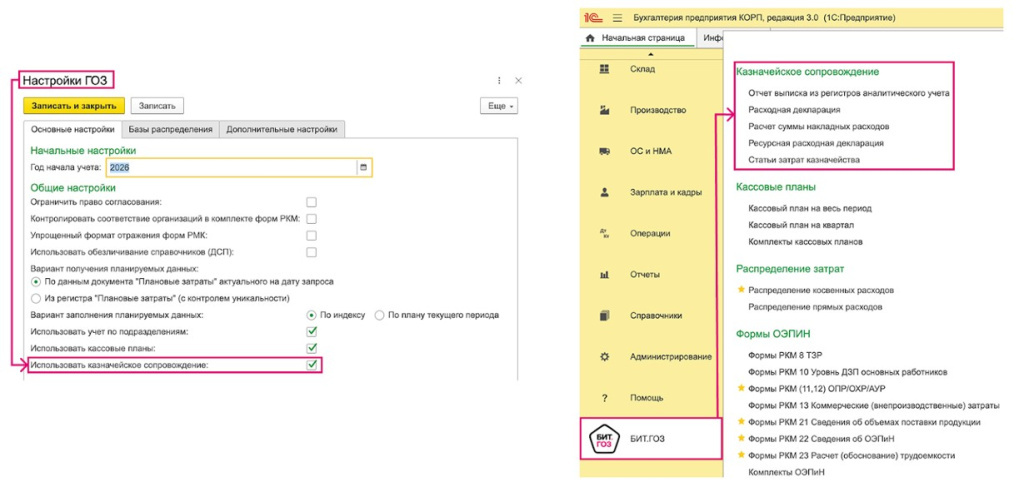Image resolution: width=1024 pixels, height=487 pixels.
Task: Open the Производство section icon
Action: [604, 110]
